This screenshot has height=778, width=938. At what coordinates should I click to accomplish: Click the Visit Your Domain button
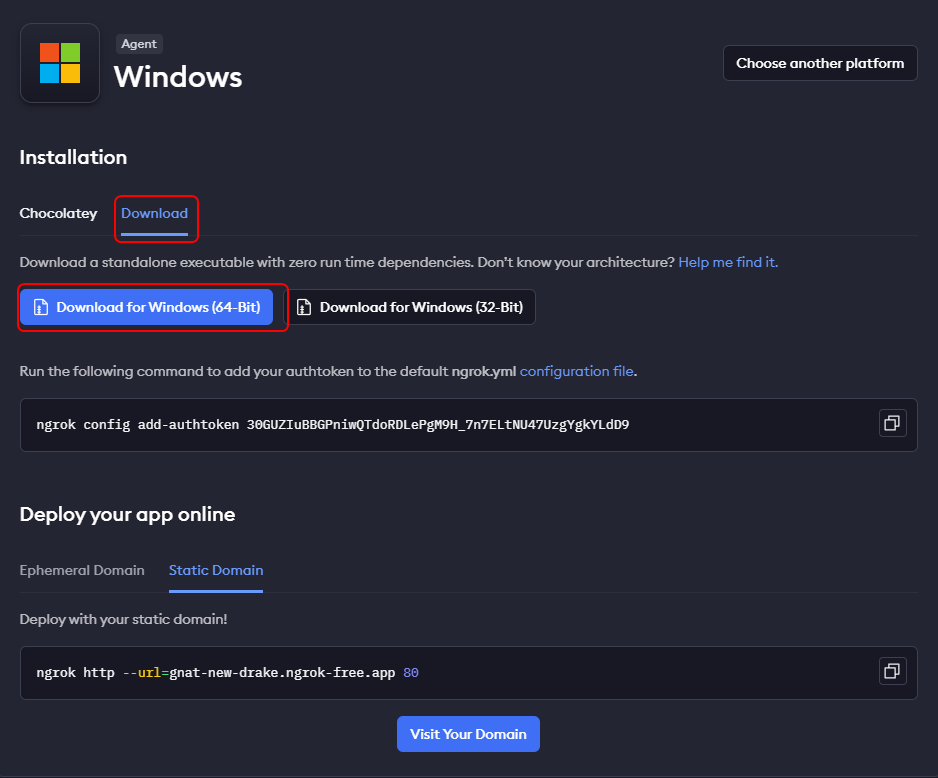point(468,734)
